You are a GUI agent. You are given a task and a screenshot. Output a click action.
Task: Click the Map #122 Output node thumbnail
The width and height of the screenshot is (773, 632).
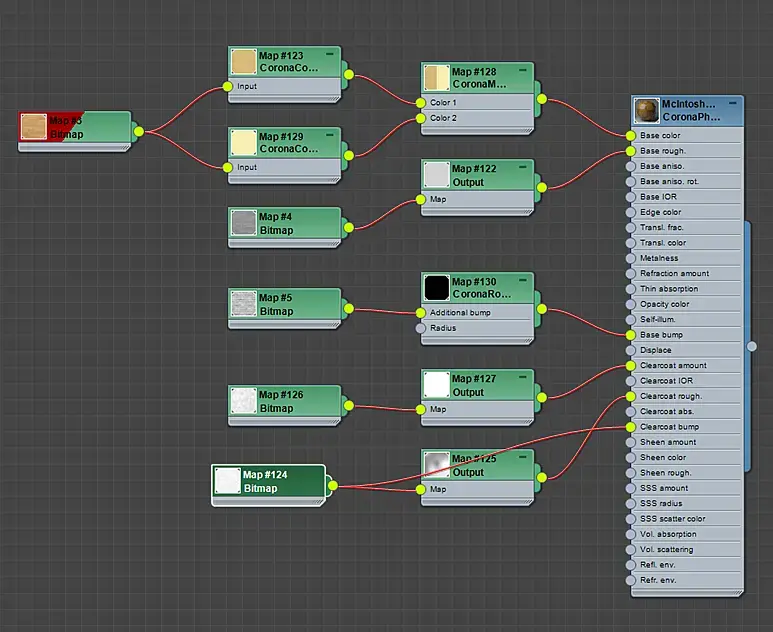point(436,175)
